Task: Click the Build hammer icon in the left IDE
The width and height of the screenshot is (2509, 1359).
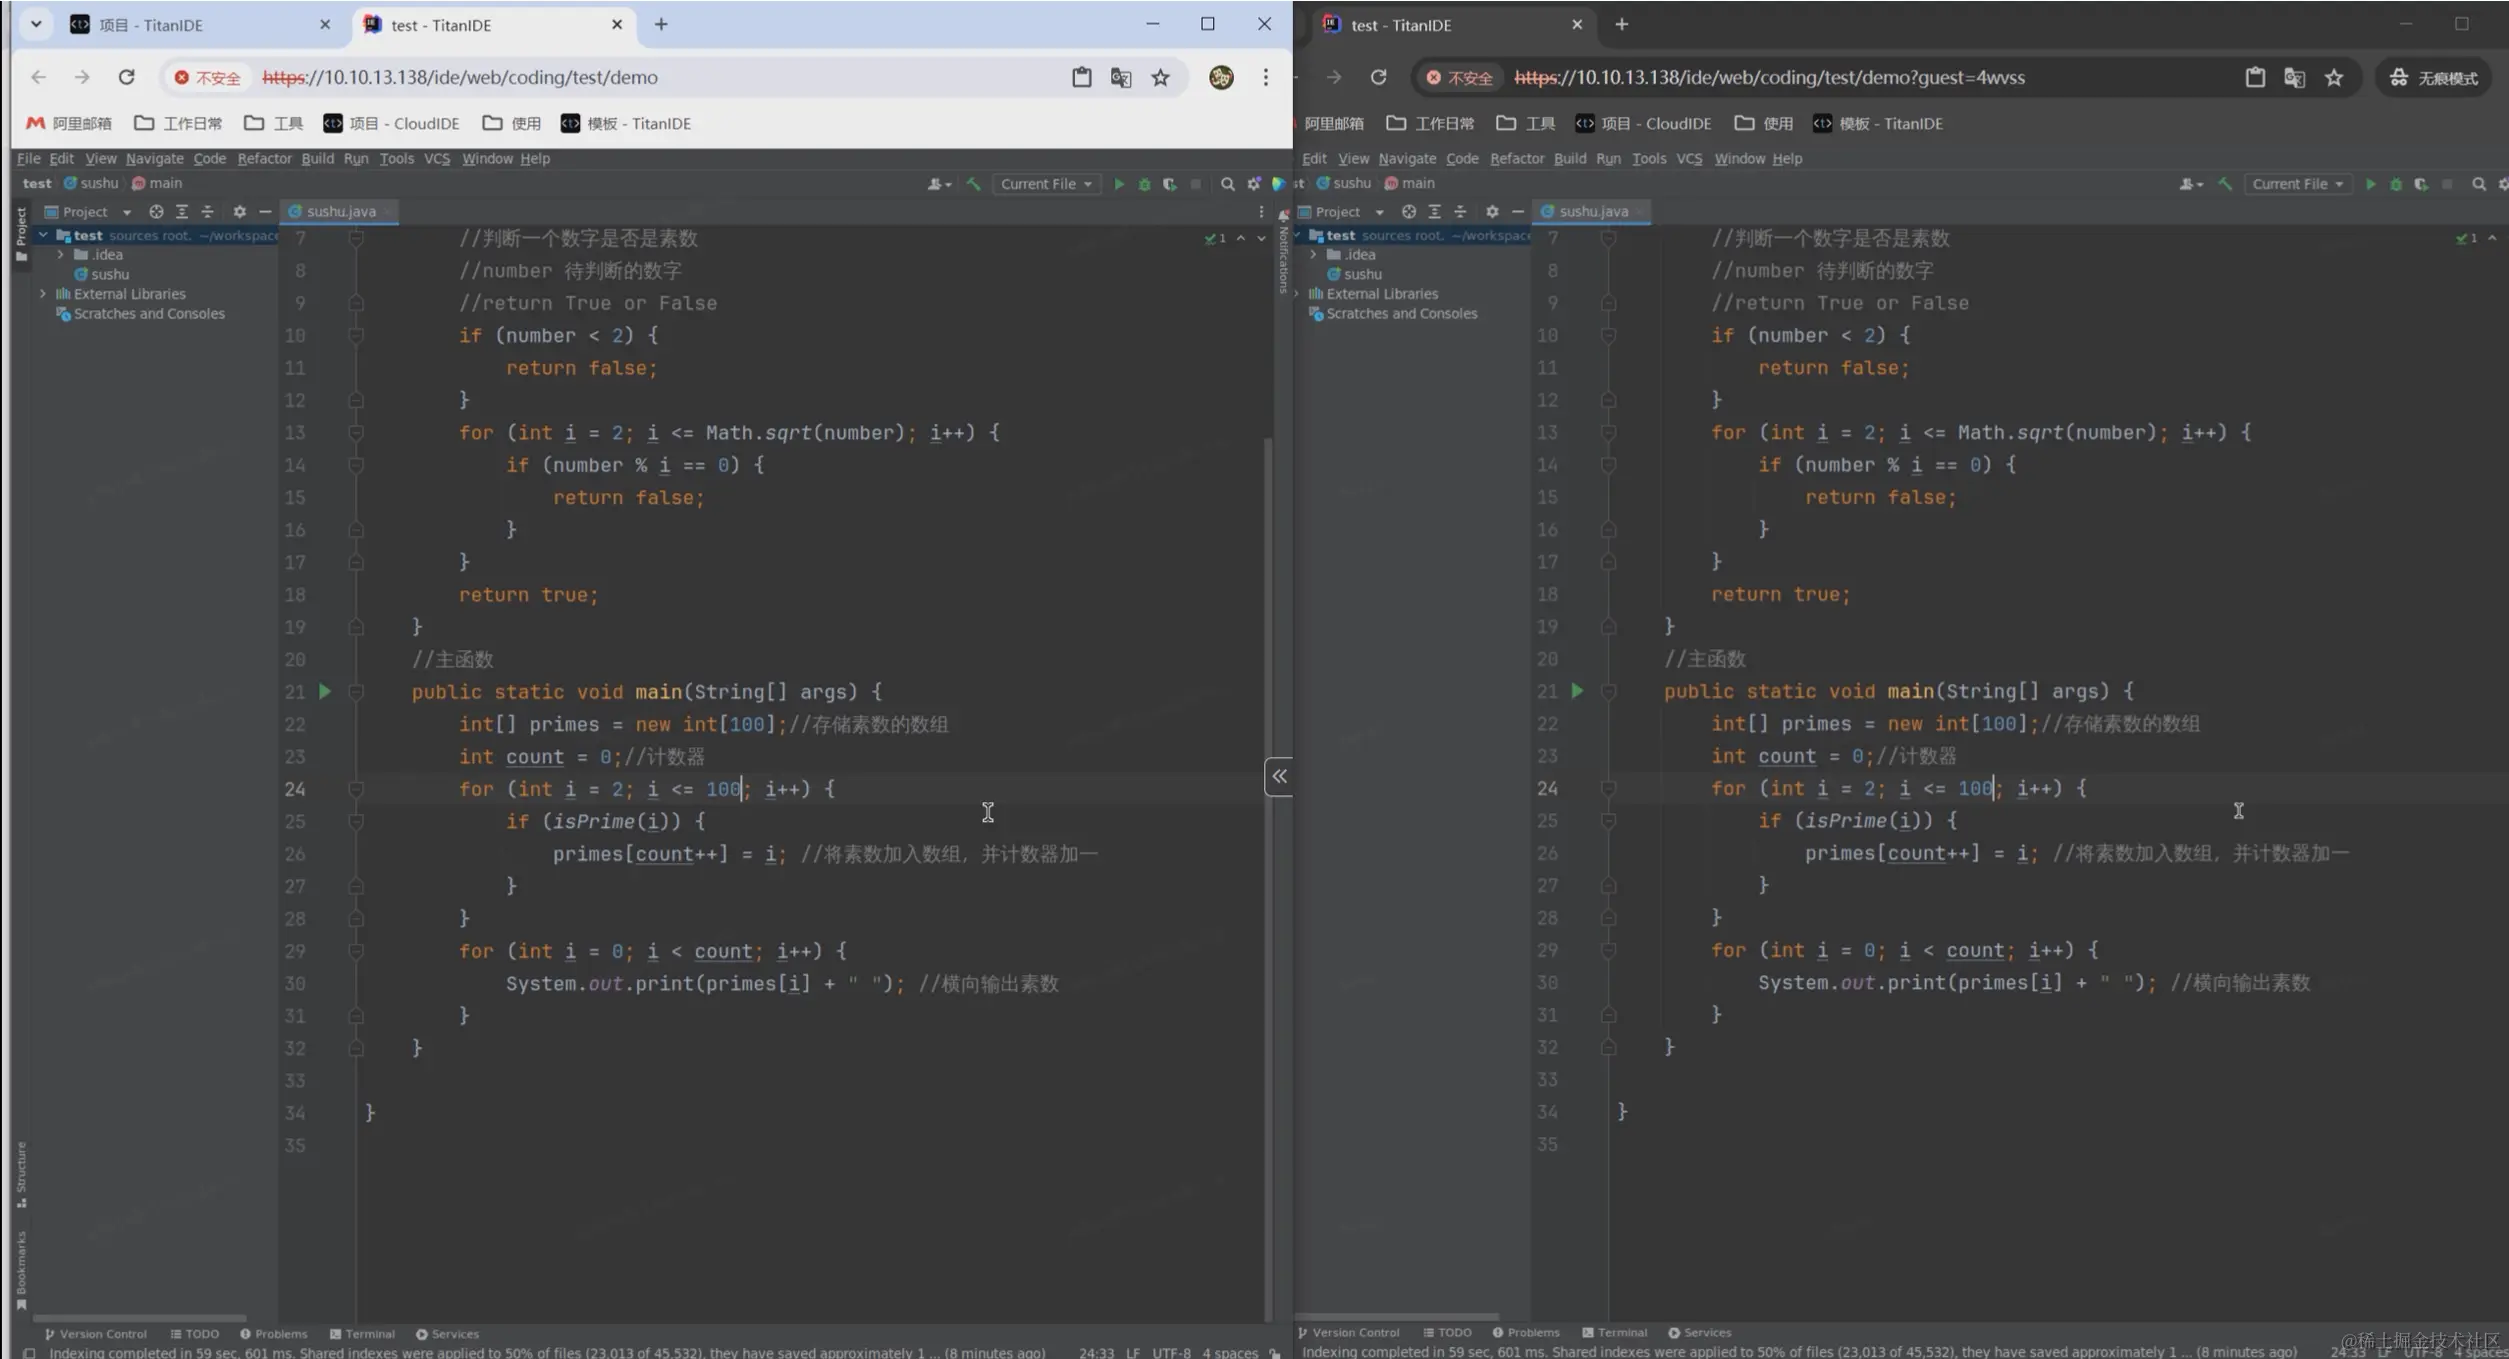Action: pos(973,184)
